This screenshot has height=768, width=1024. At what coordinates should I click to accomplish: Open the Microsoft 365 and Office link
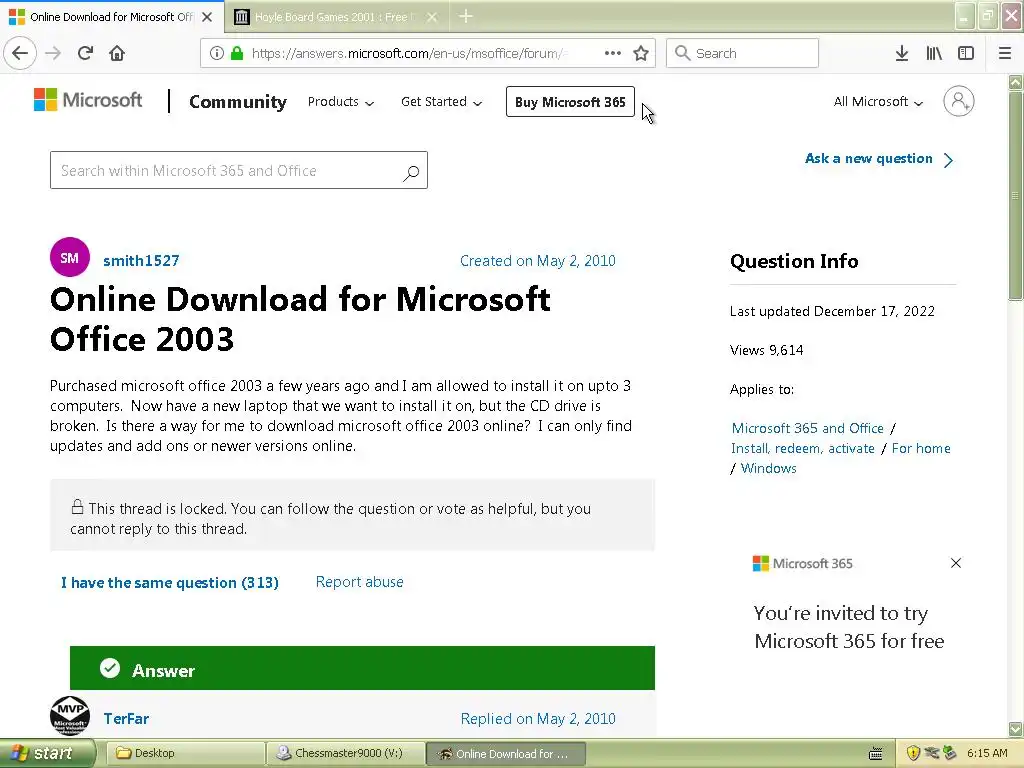pyautogui.click(x=807, y=428)
